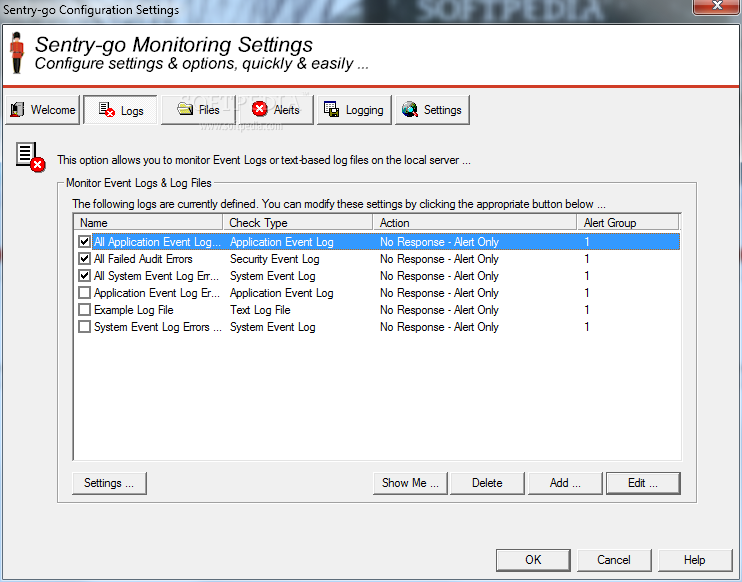Close the Sentry-go Configuration Settings window
The image size is (742, 582).
point(717,6)
